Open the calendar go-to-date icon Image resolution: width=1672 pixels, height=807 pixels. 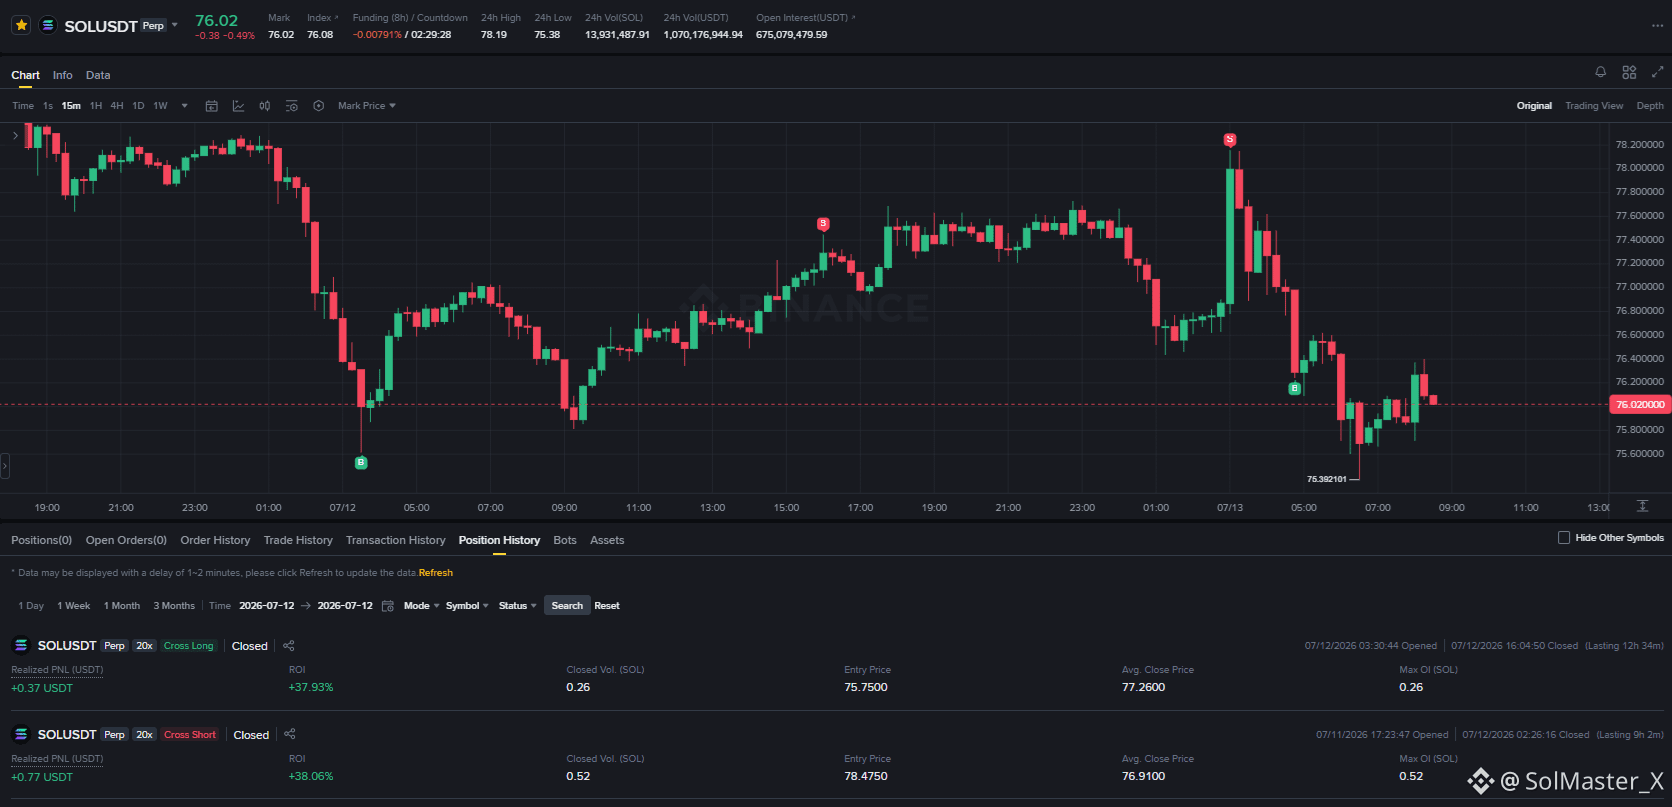[x=212, y=106]
